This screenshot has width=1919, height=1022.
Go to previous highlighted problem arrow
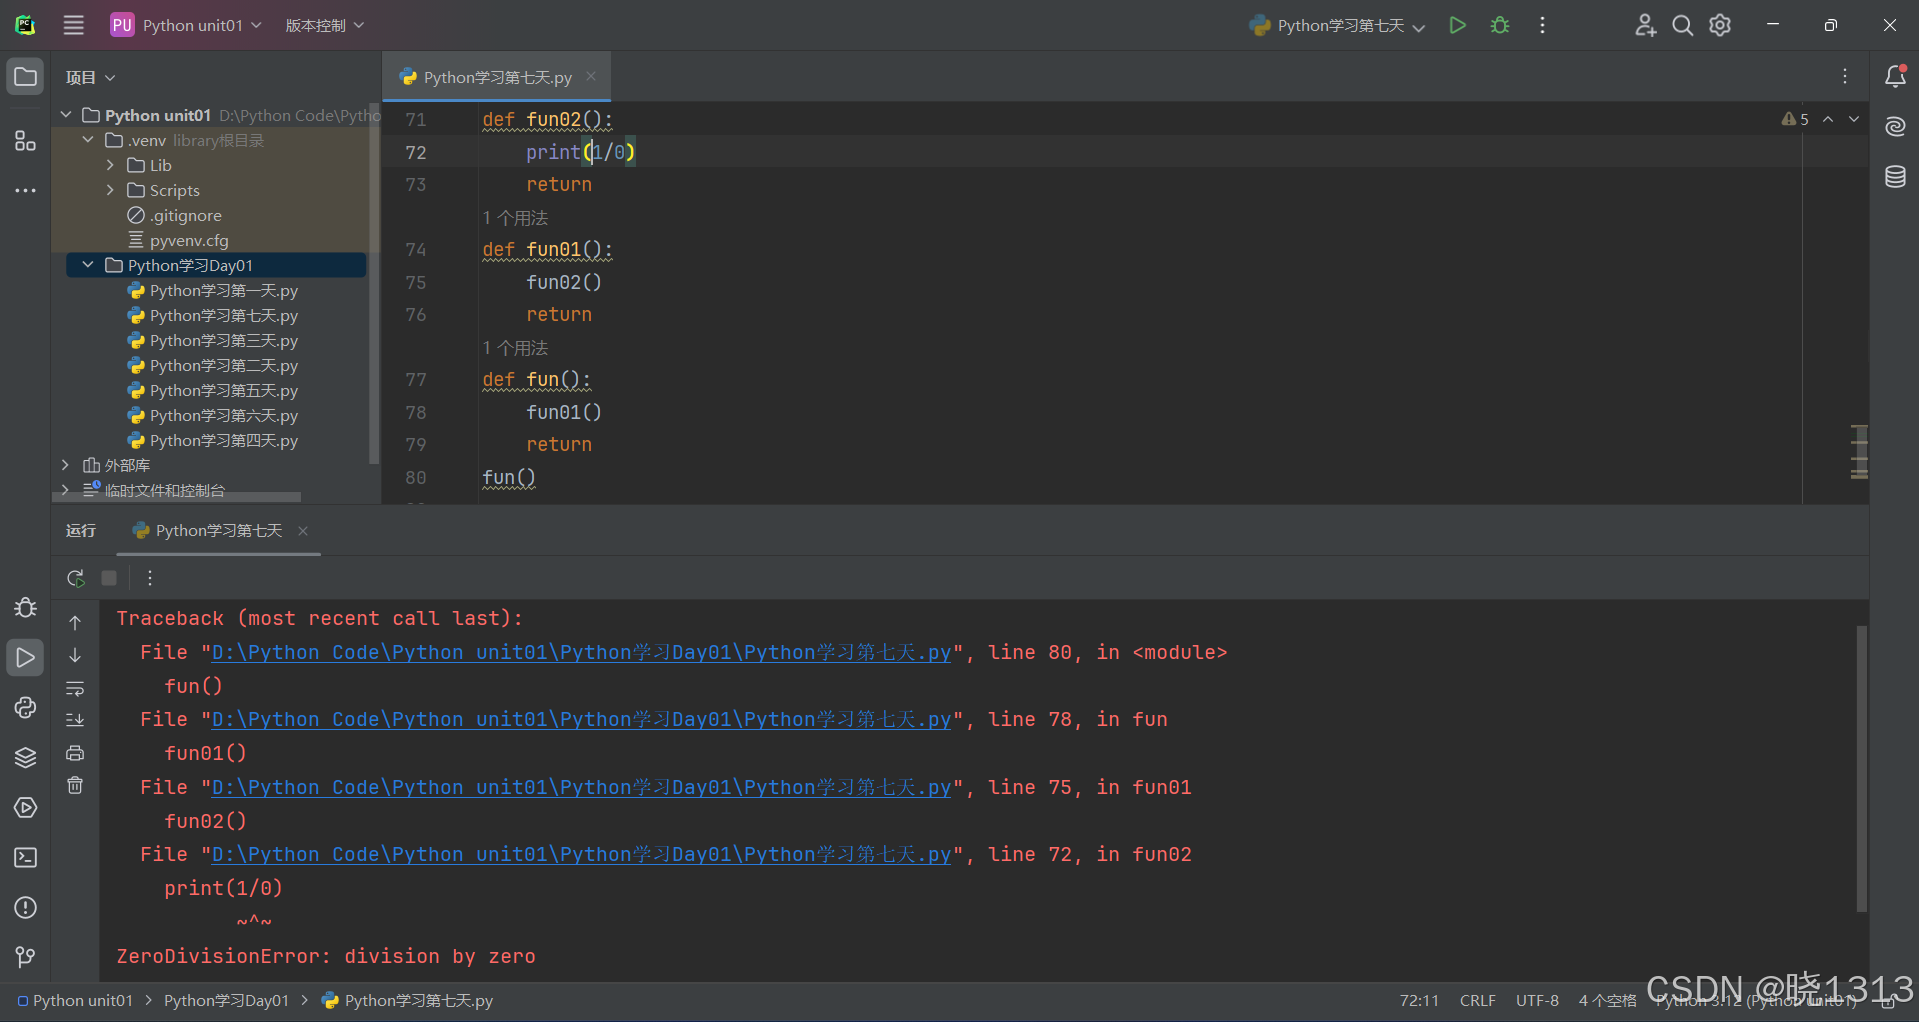coord(1828,119)
